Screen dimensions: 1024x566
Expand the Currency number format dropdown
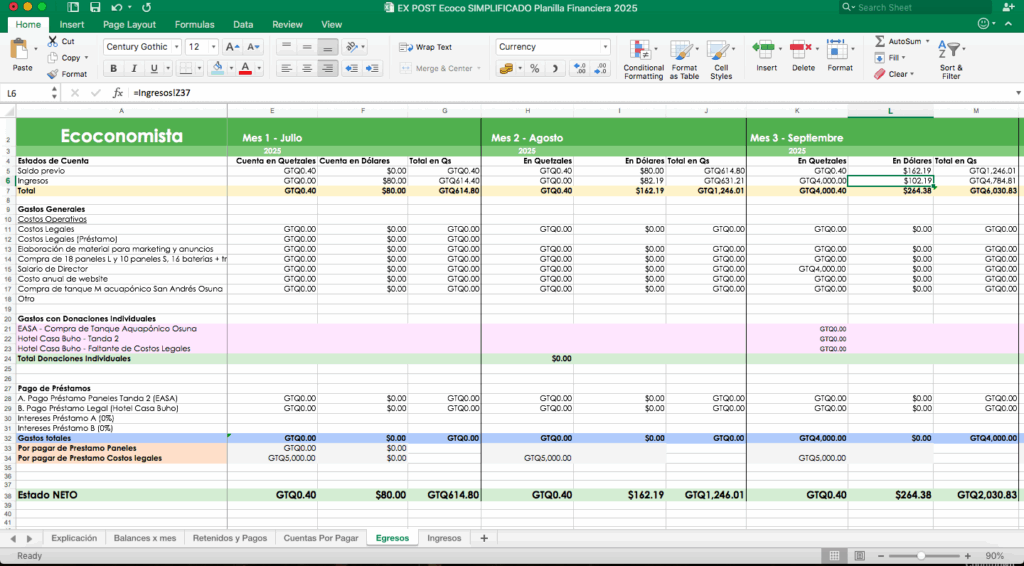605,47
